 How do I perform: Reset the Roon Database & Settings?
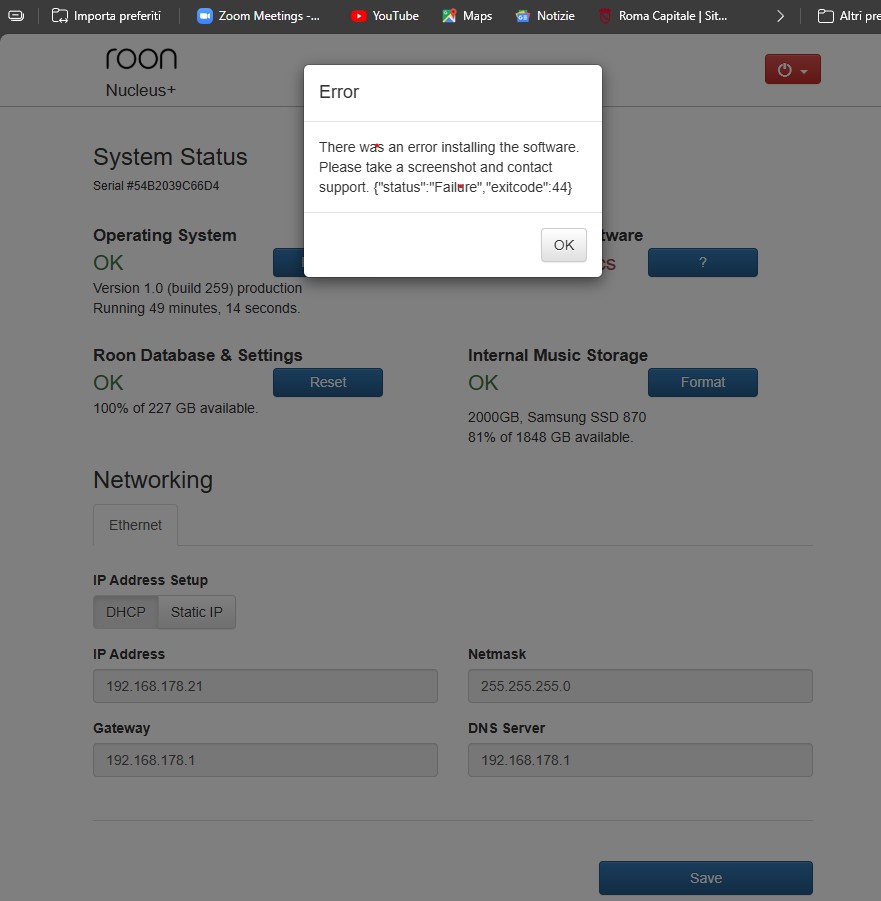(327, 382)
